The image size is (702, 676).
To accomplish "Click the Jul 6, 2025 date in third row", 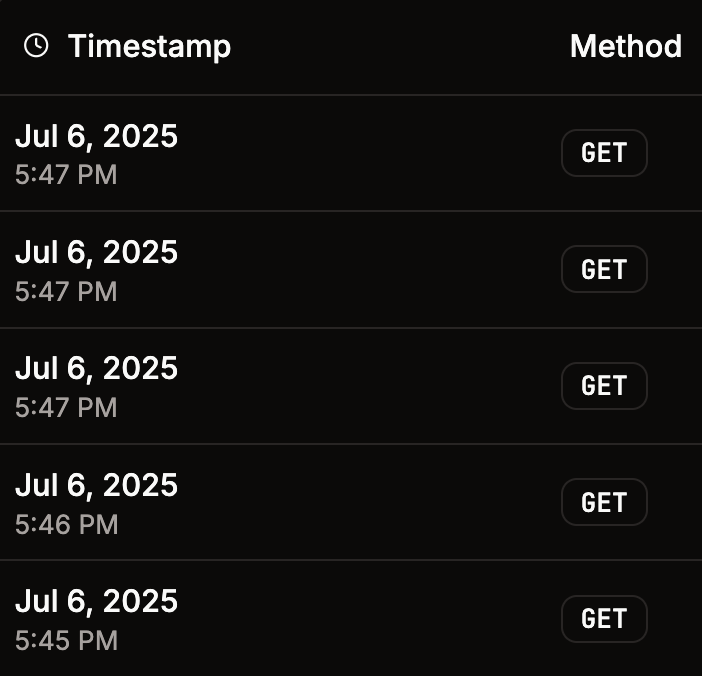I will tap(96, 368).
